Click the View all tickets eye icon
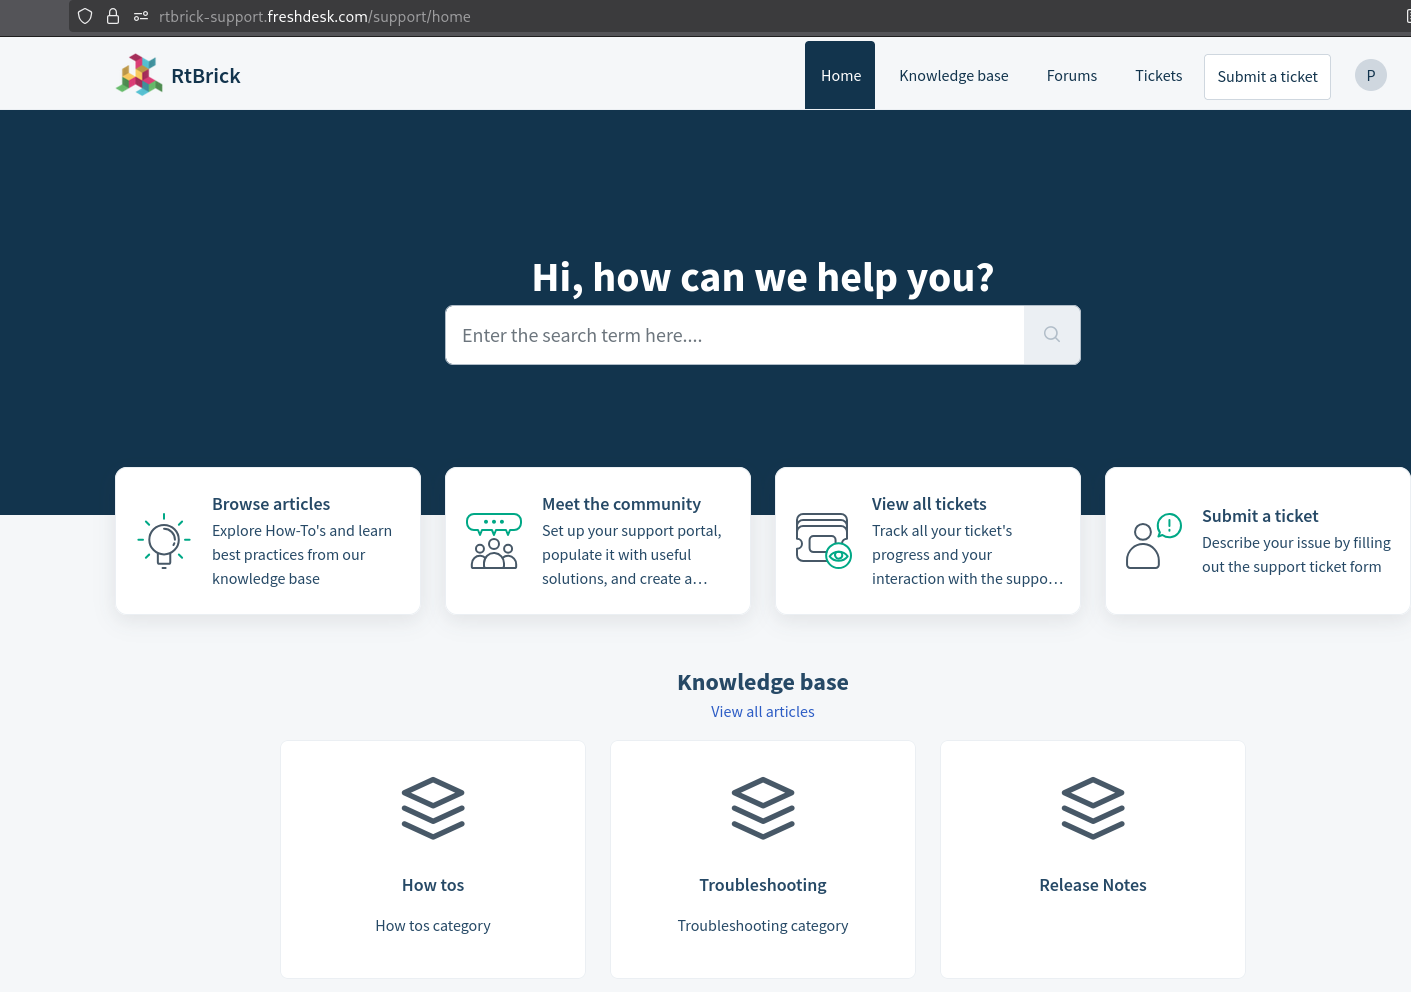 (x=823, y=541)
